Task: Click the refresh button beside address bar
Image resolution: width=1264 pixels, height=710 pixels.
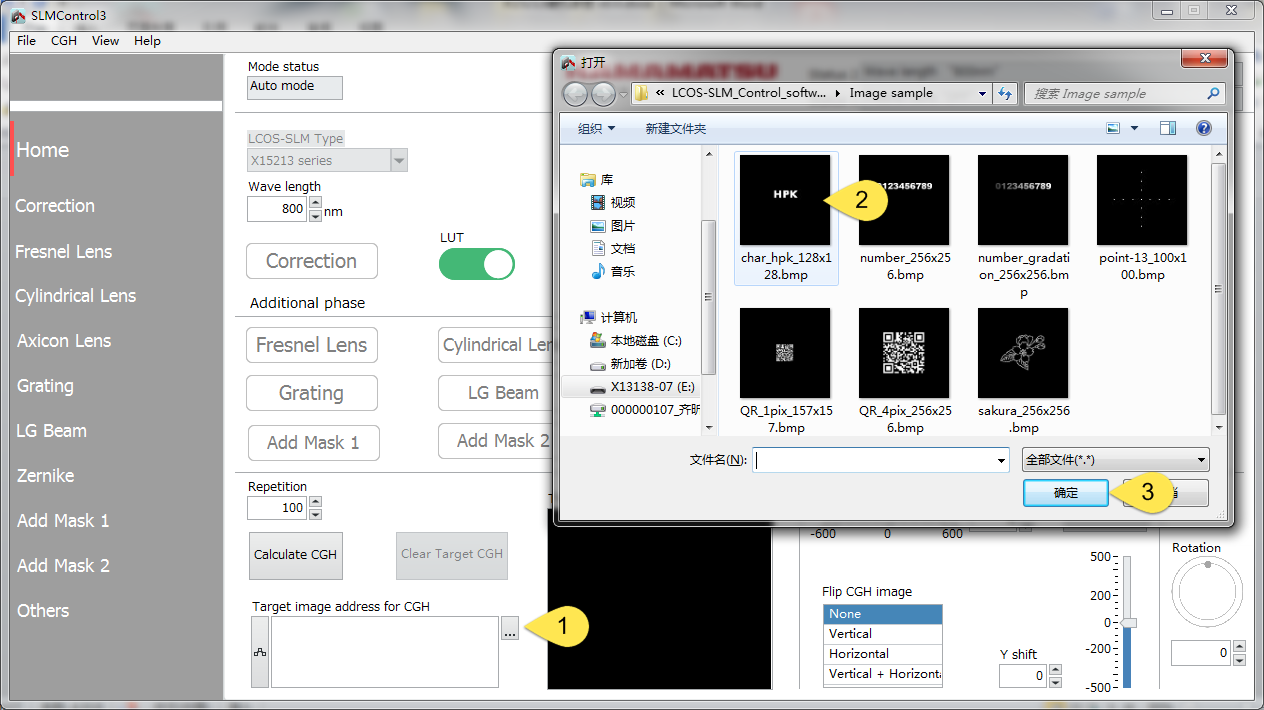Action: point(1005,93)
